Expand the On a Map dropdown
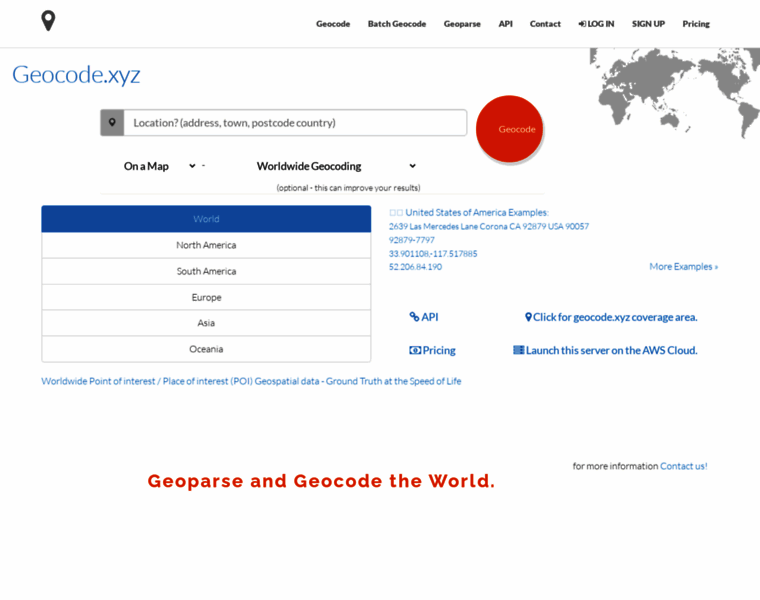760x600 pixels. click(x=159, y=166)
